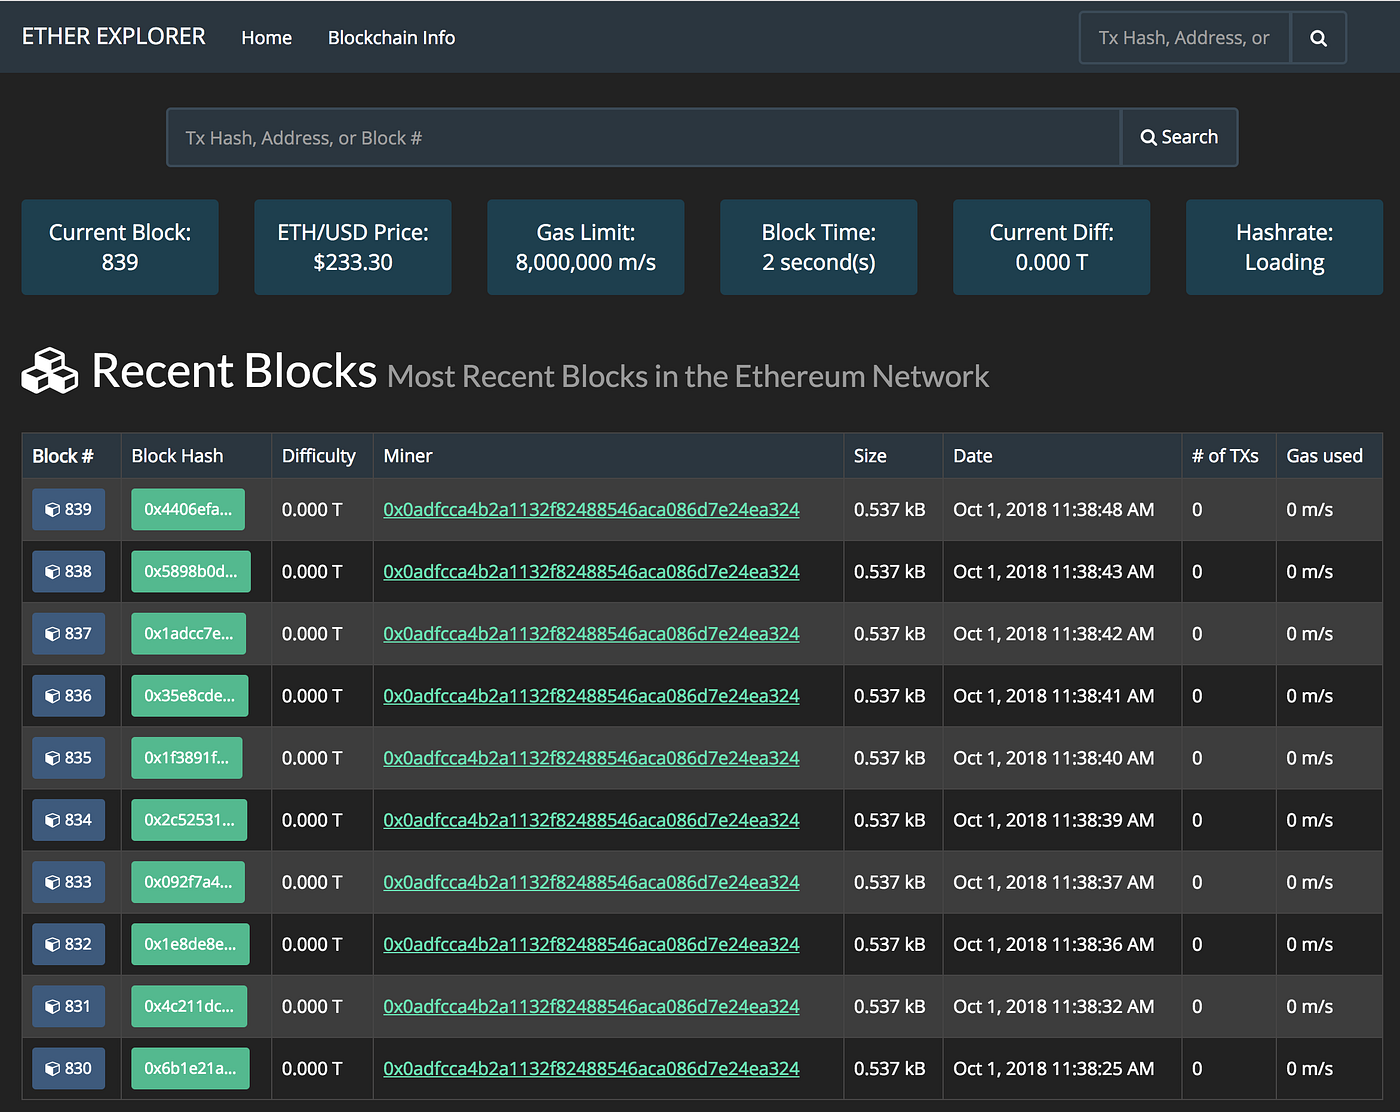The height and width of the screenshot is (1112, 1400).
Task: Click the Block Time: 2 second(s) card
Action: coord(819,247)
